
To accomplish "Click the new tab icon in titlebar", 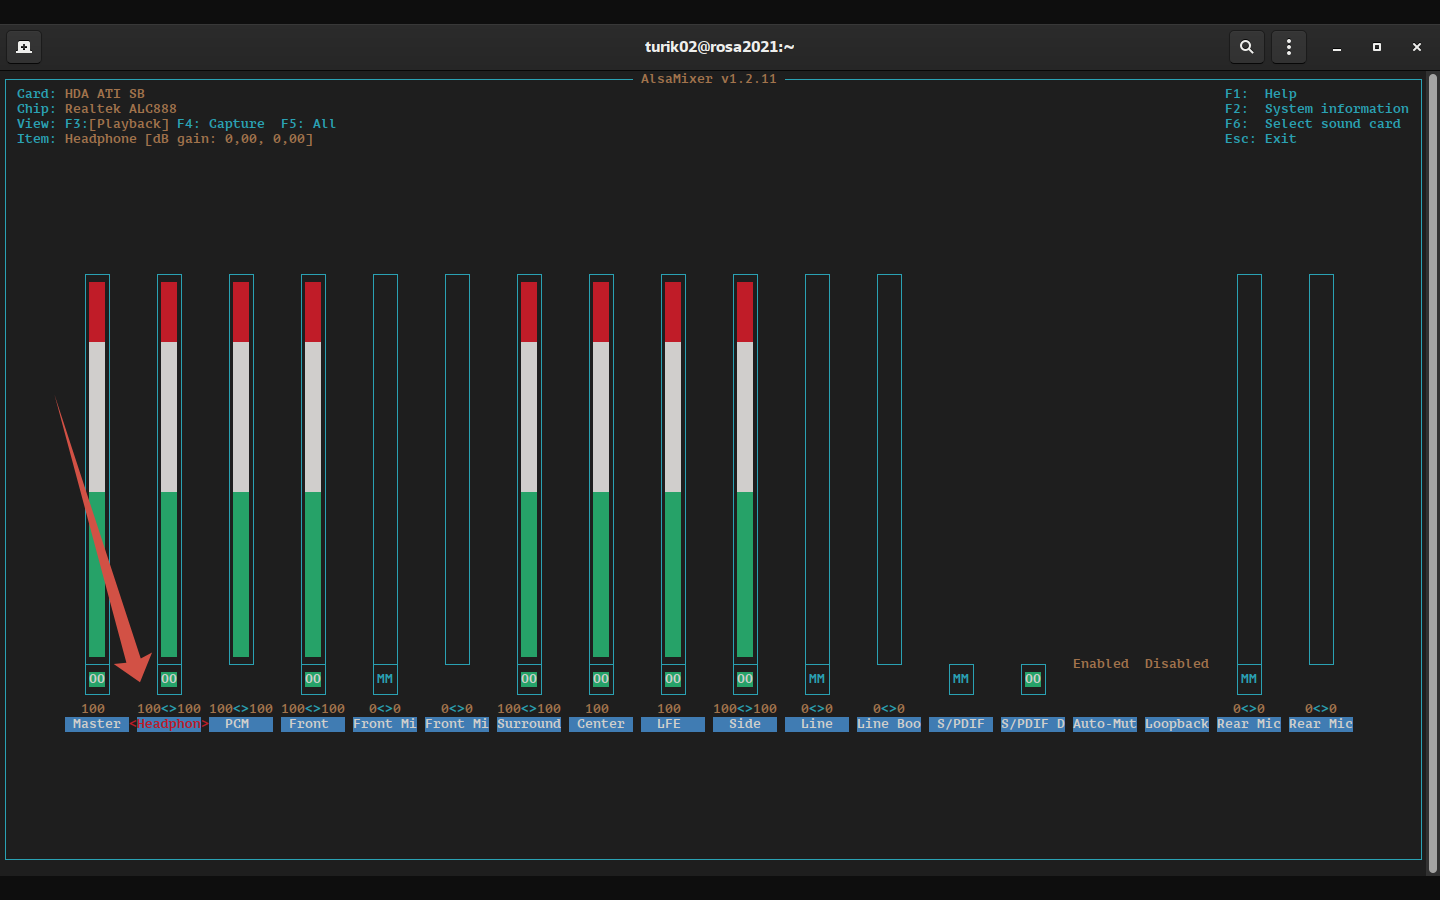I will (x=24, y=47).
